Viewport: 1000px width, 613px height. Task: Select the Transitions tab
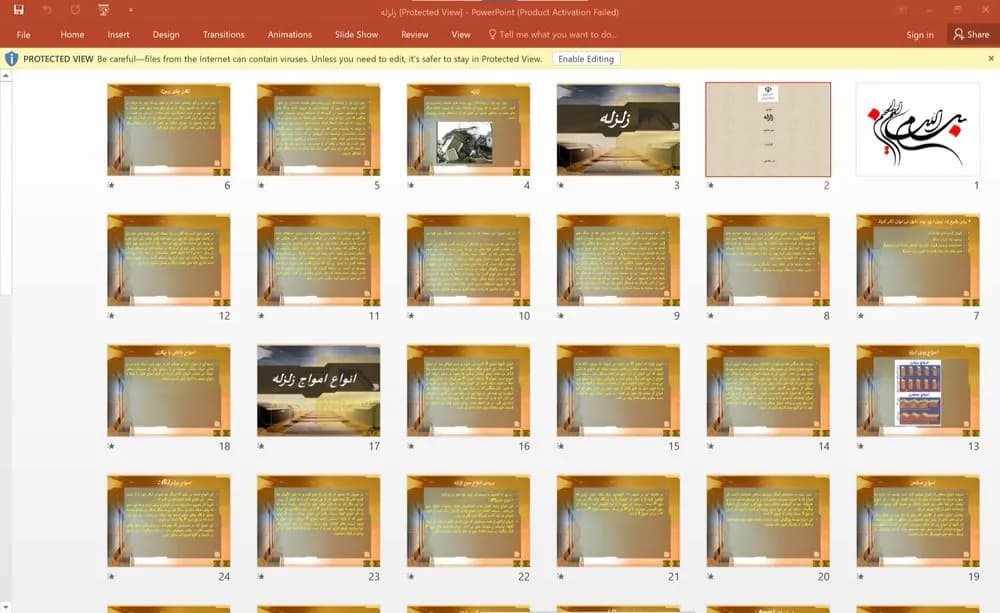click(223, 34)
